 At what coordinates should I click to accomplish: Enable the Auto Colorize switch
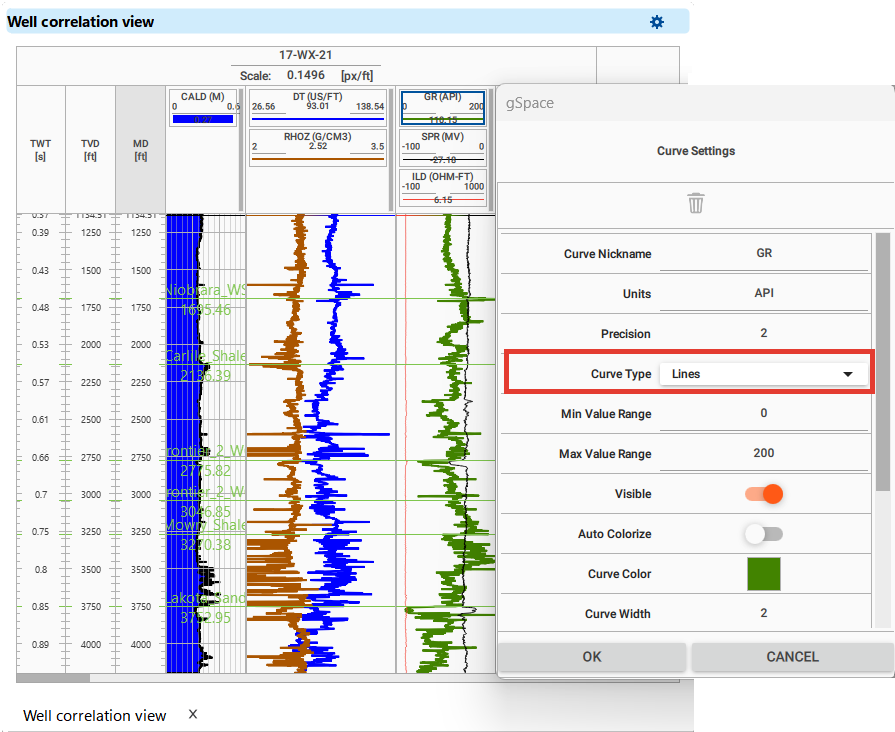point(764,534)
